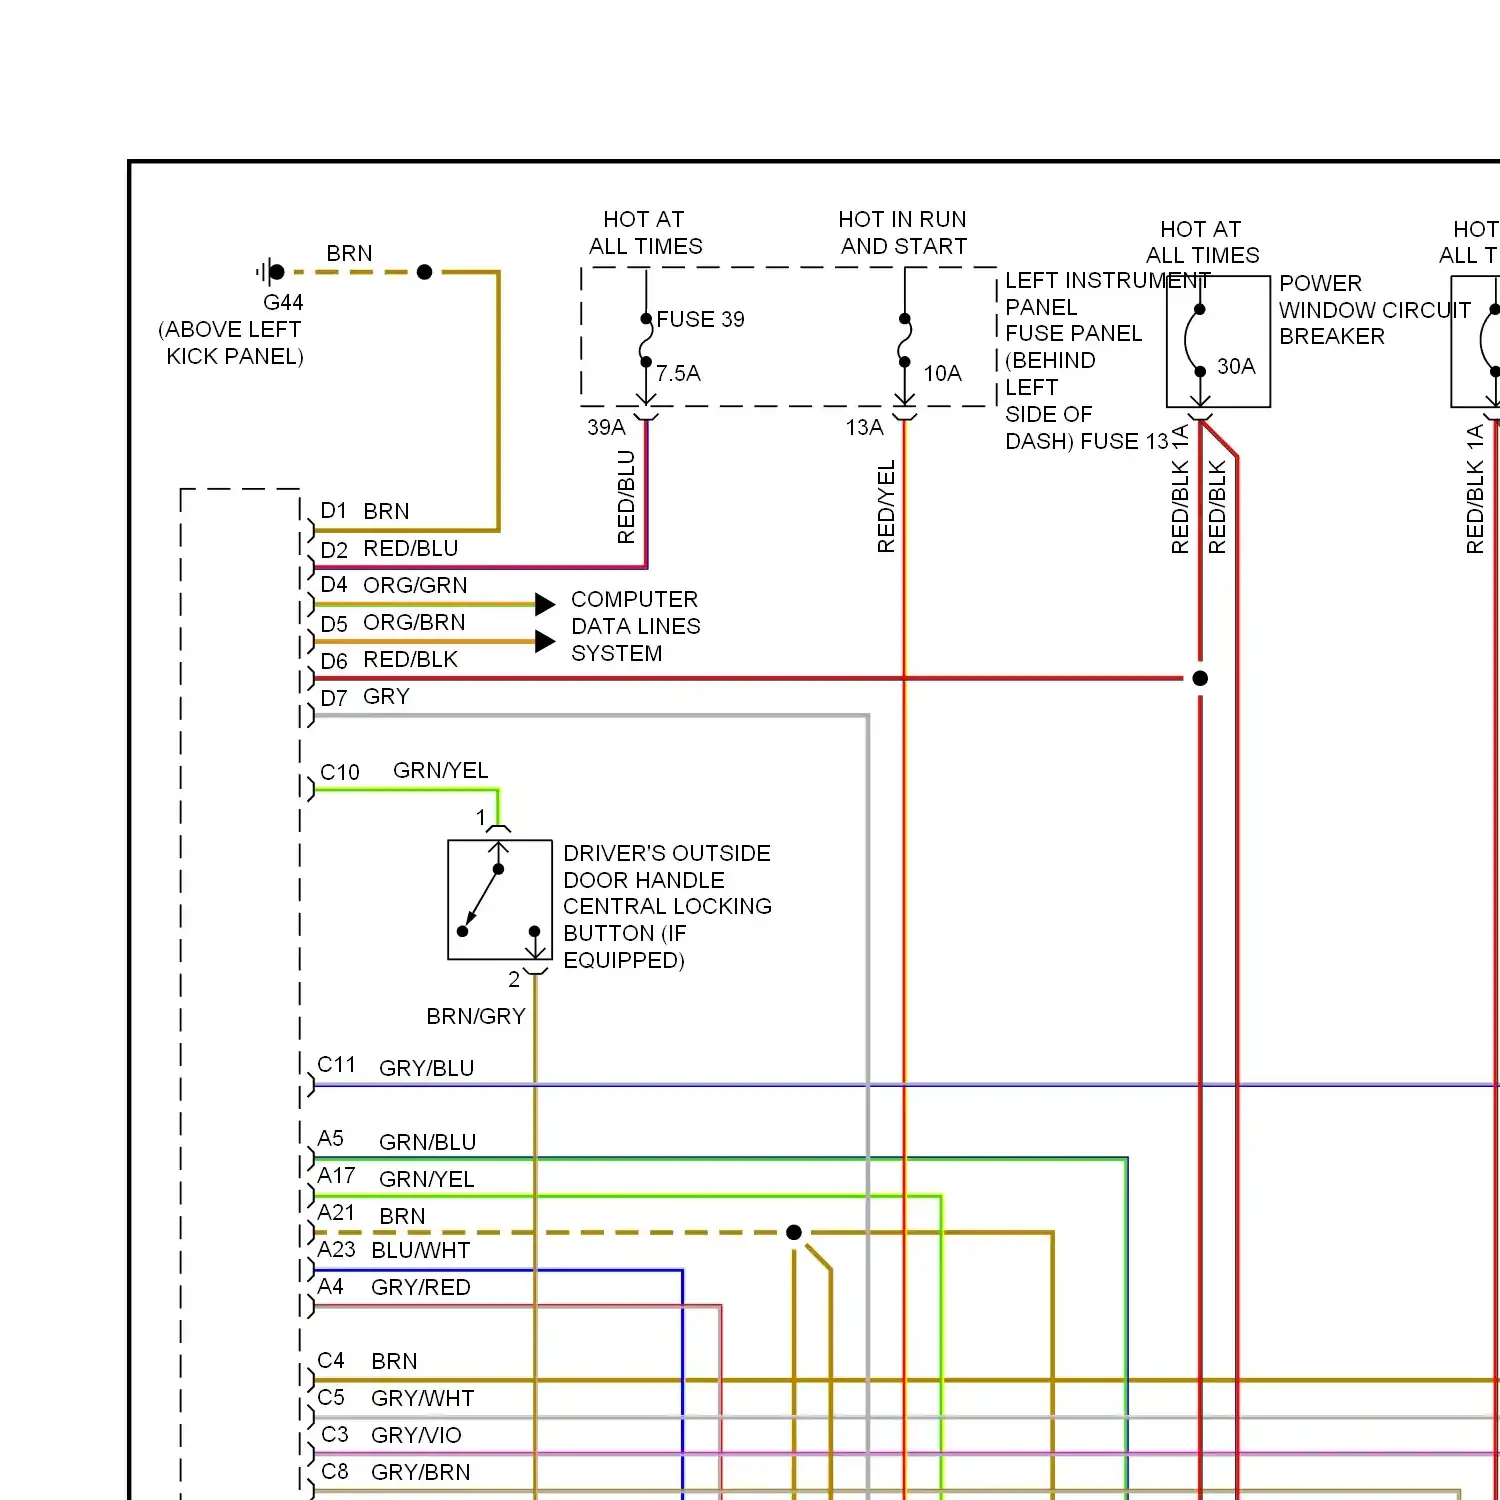Click the 'C4 BRN' pin label
The height and width of the screenshot is (1500, 1500).
point(367,1361)
